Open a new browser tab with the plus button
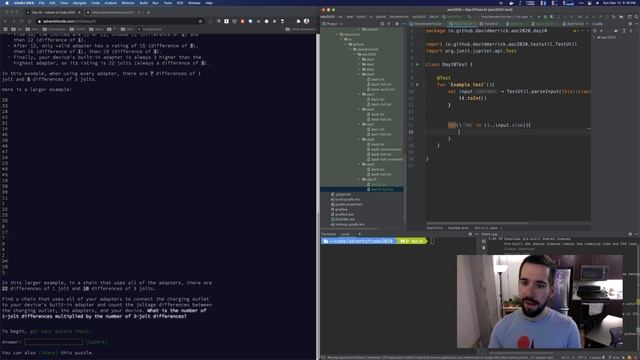The image size is (640, 360). pos(148,13)
